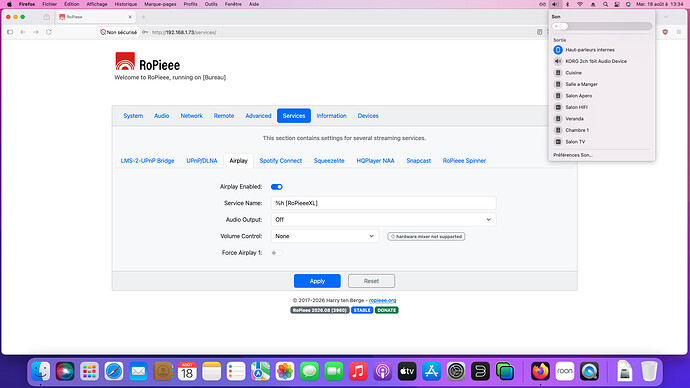690x388 pixels.
Task: Open Calendar from the Dock
Action: coord(187,371)
